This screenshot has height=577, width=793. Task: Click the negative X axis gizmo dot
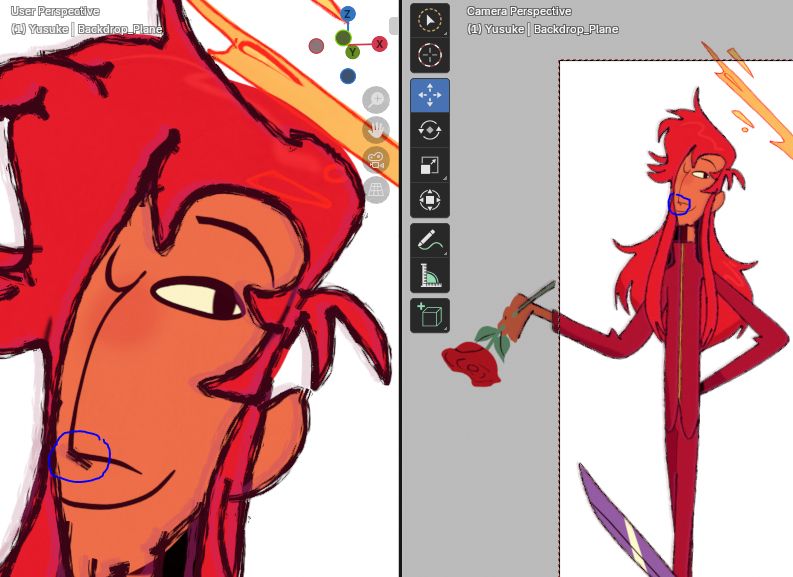coord(316,46)
